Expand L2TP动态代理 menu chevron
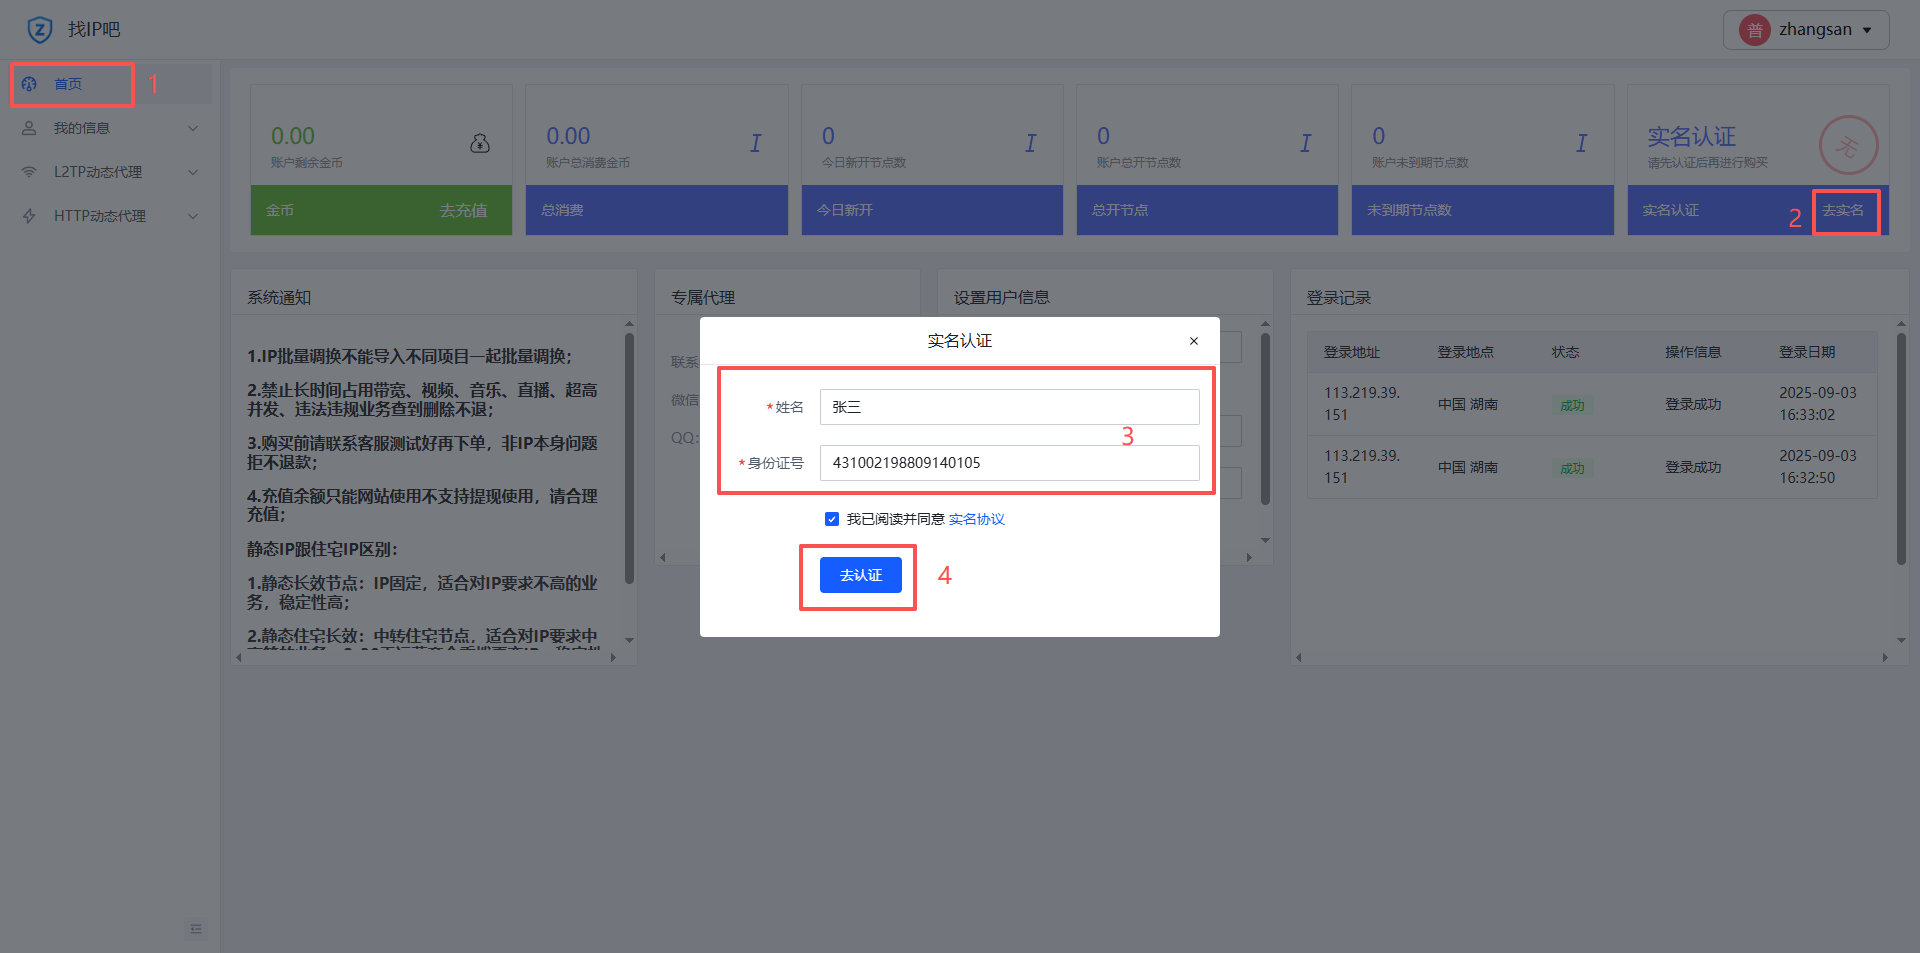 coord(193,172)
